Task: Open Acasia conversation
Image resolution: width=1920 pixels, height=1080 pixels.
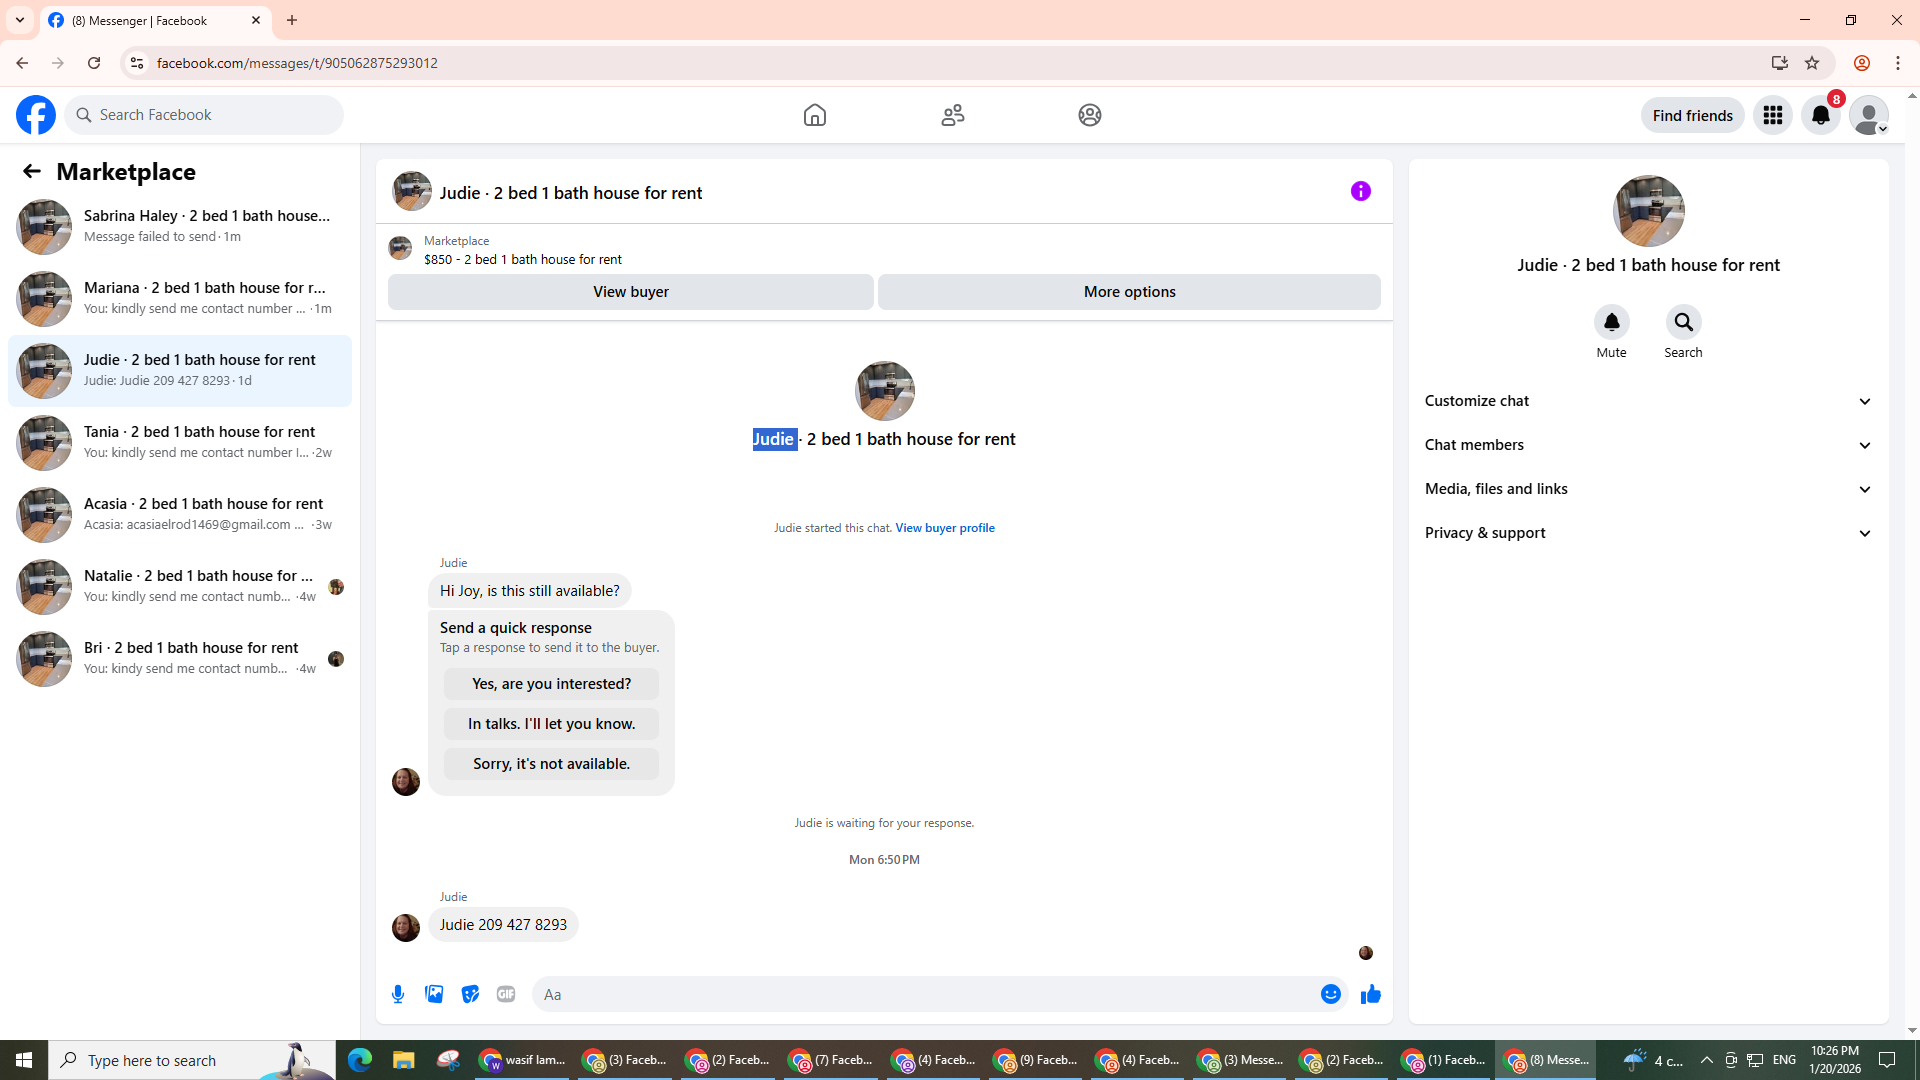Action: point(180,515)
